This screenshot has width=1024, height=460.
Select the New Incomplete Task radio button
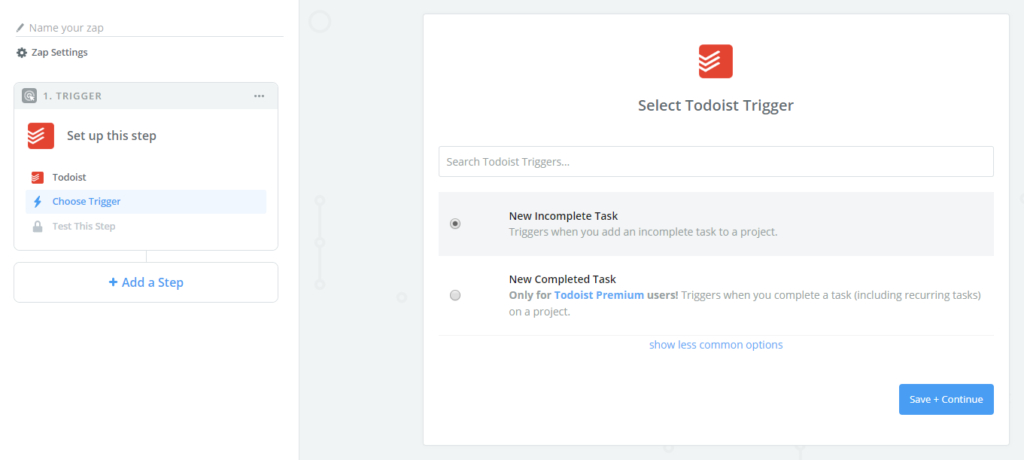click(x=456, y=224)
